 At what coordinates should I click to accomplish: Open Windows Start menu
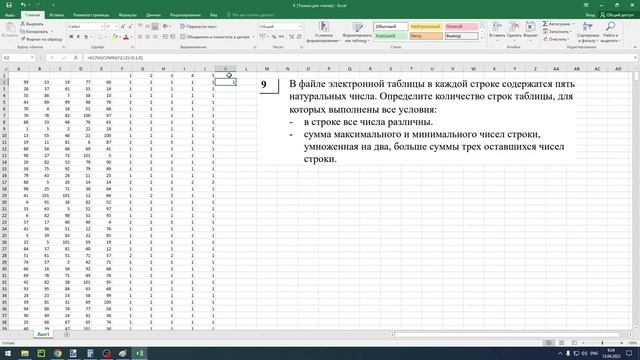pos(8,353)
